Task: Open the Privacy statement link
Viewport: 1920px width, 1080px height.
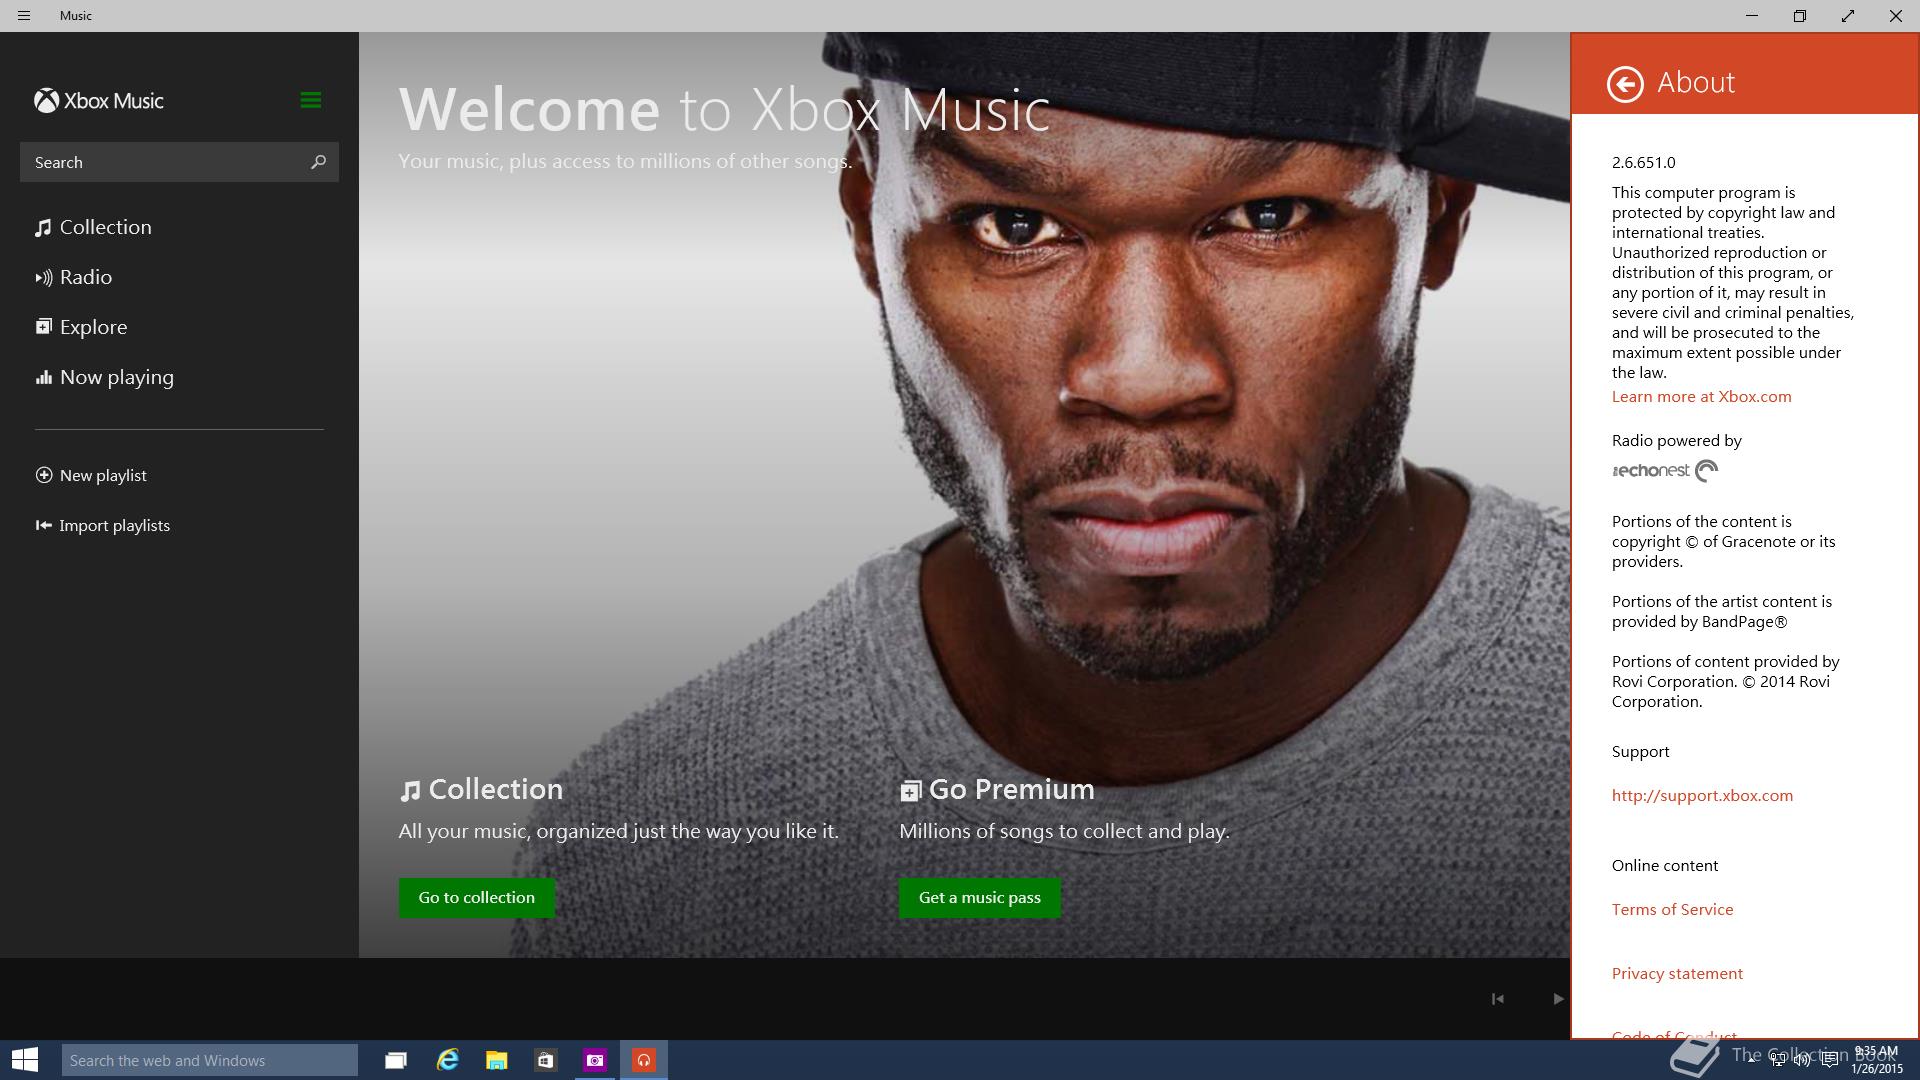Action: click(1677, 973)
